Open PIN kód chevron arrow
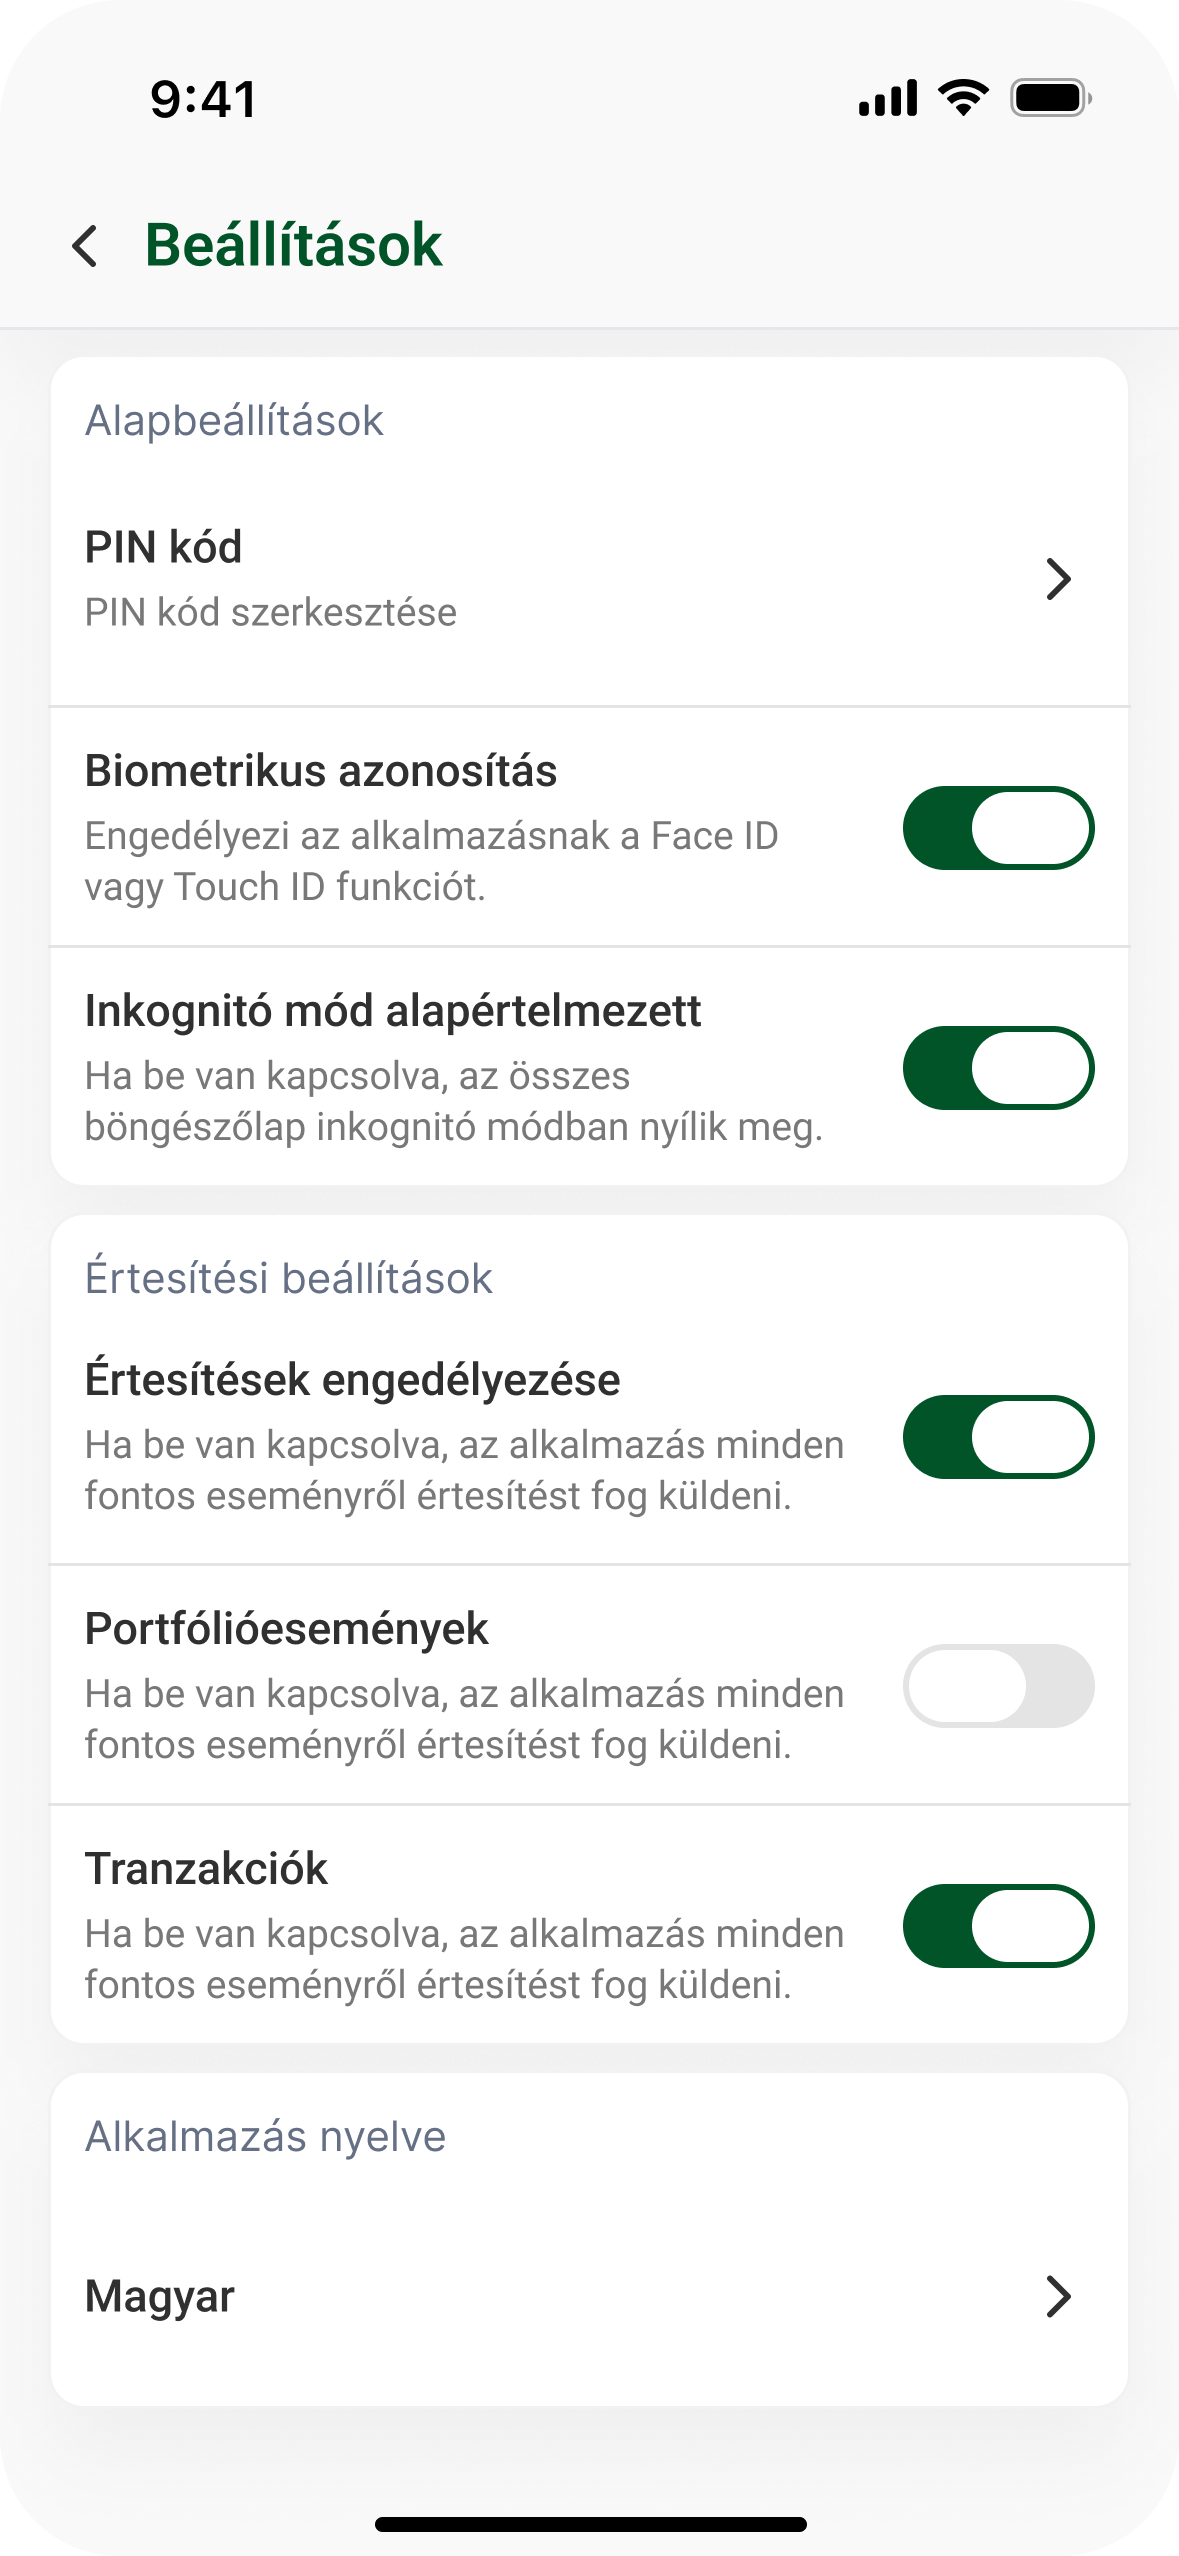This screenshot has width=1179, height=2556. click(1058, 579)
